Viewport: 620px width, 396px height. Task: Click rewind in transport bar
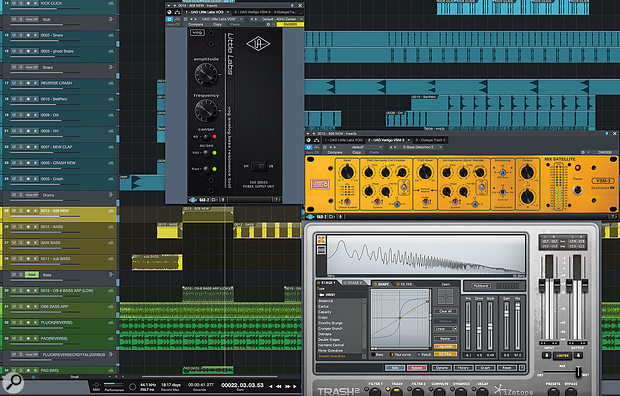278,386
